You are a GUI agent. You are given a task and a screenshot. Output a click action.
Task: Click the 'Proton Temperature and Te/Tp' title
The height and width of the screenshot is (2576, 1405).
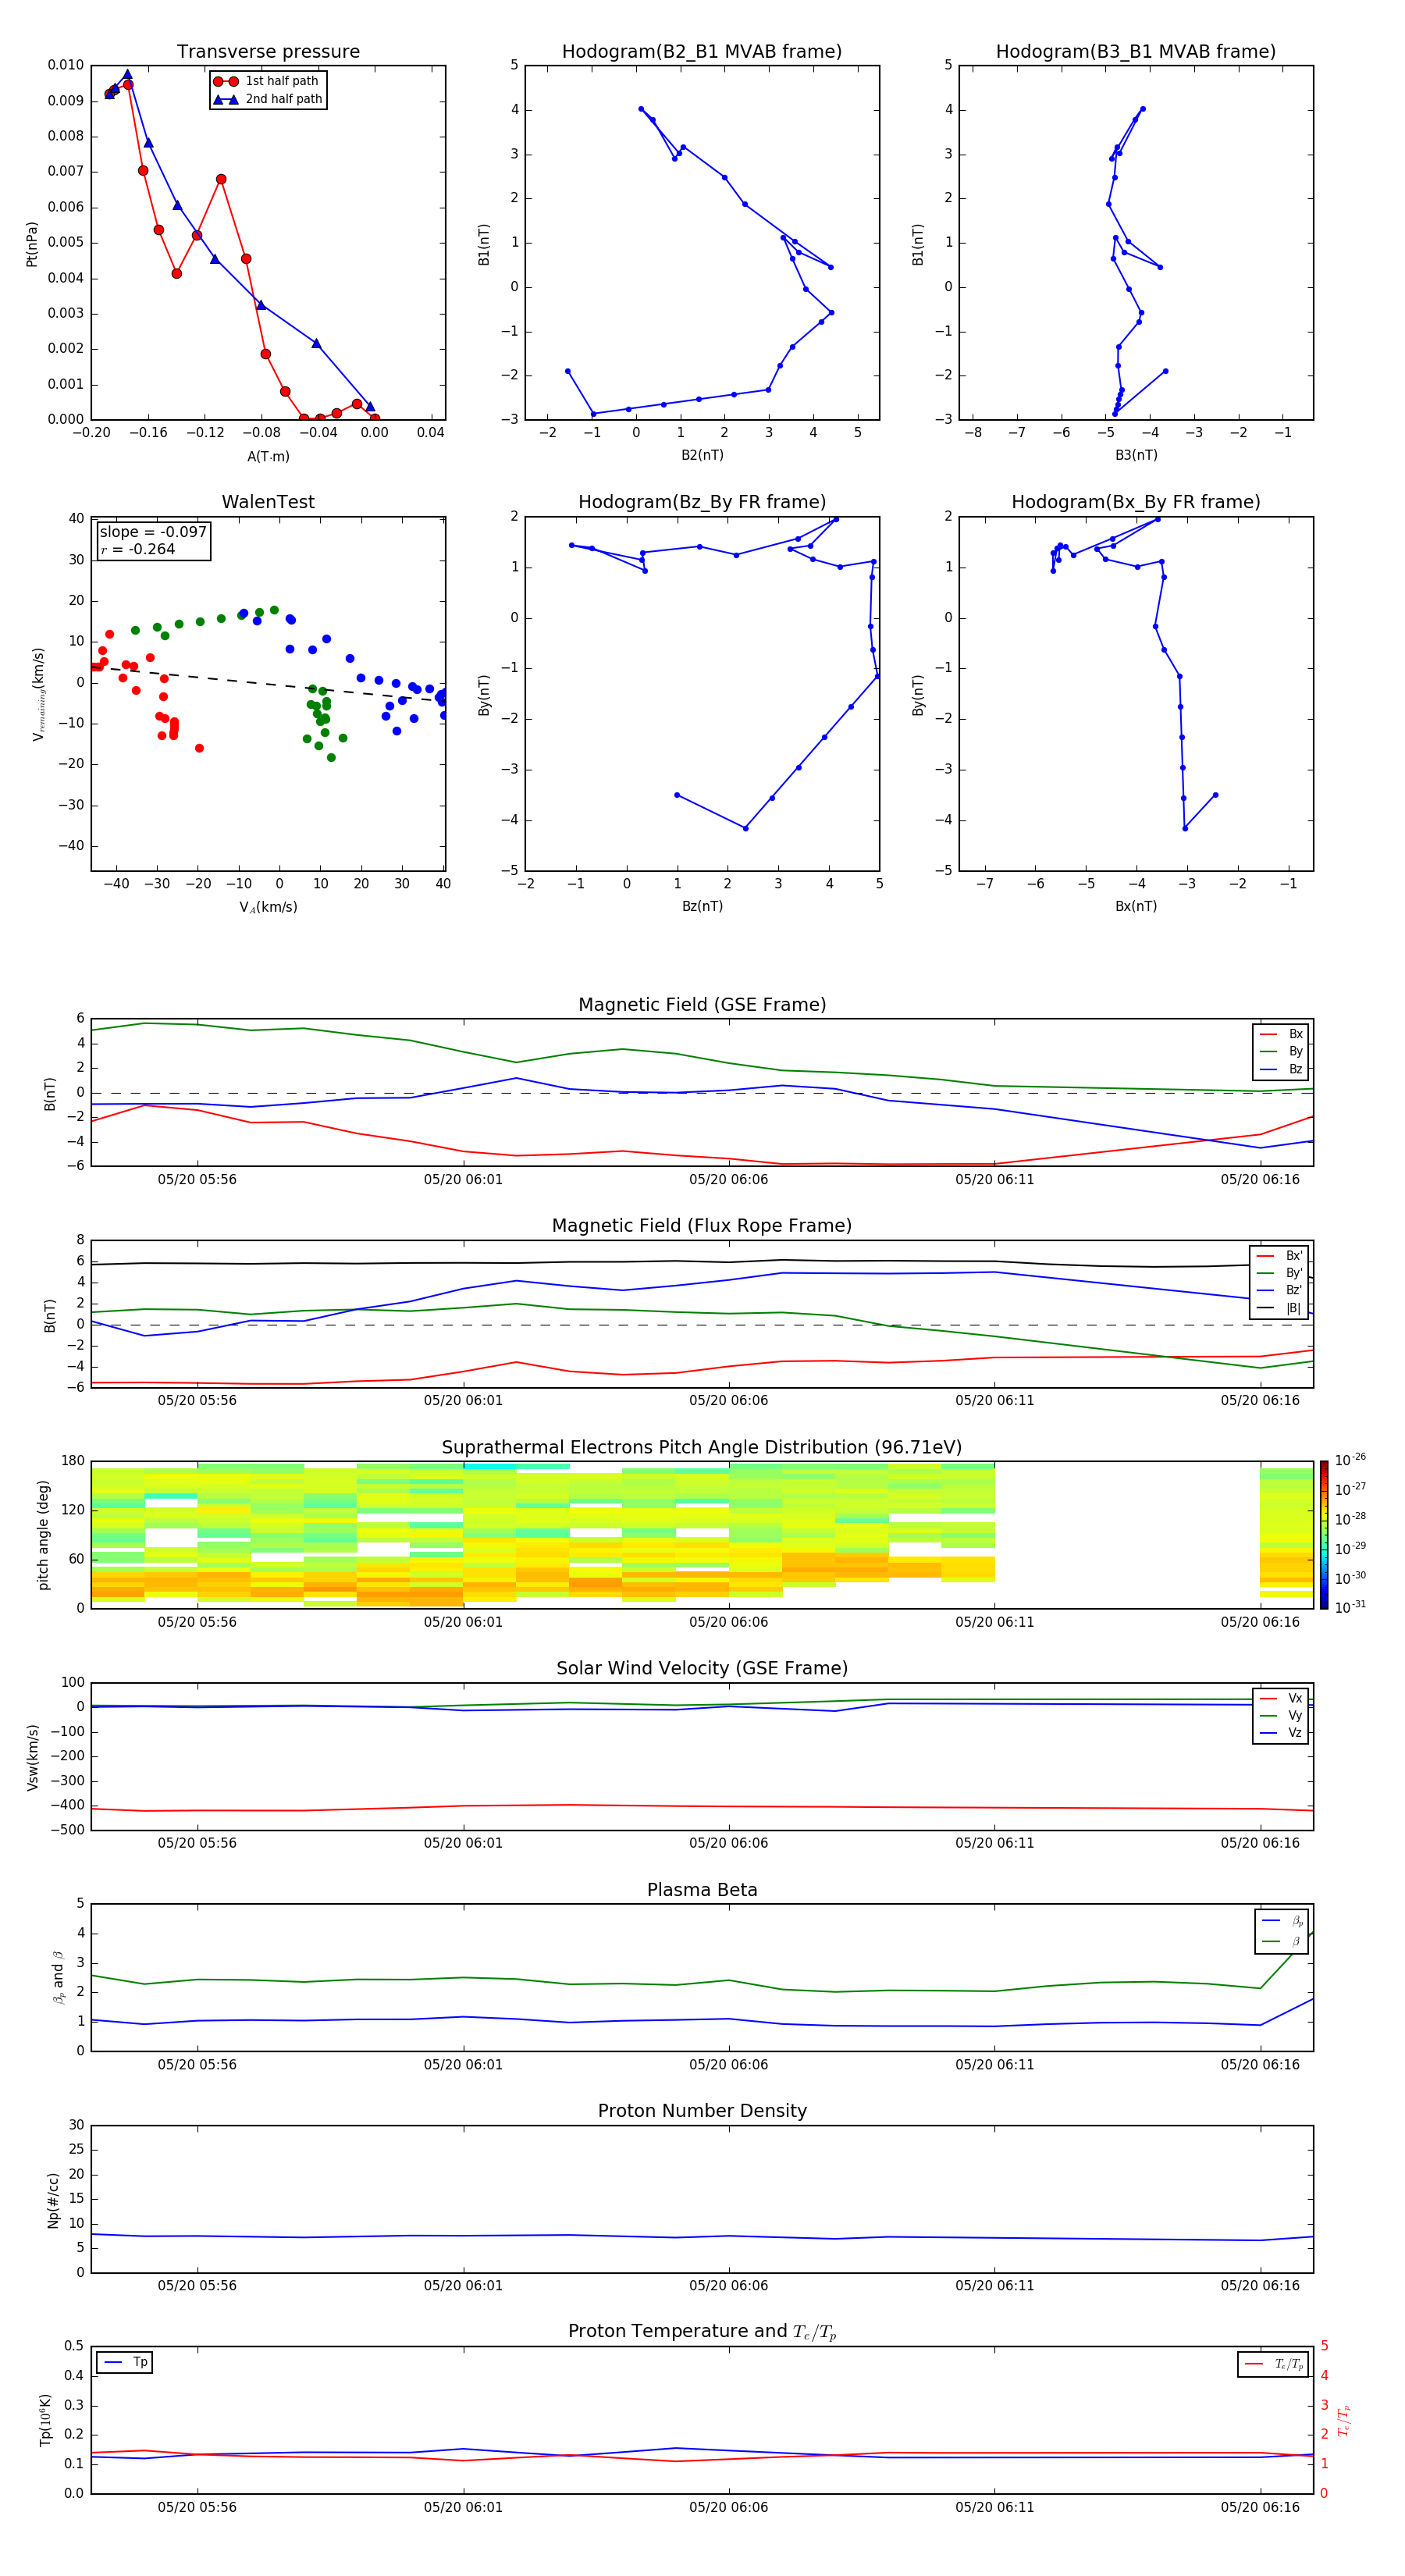coord(702,2332)
